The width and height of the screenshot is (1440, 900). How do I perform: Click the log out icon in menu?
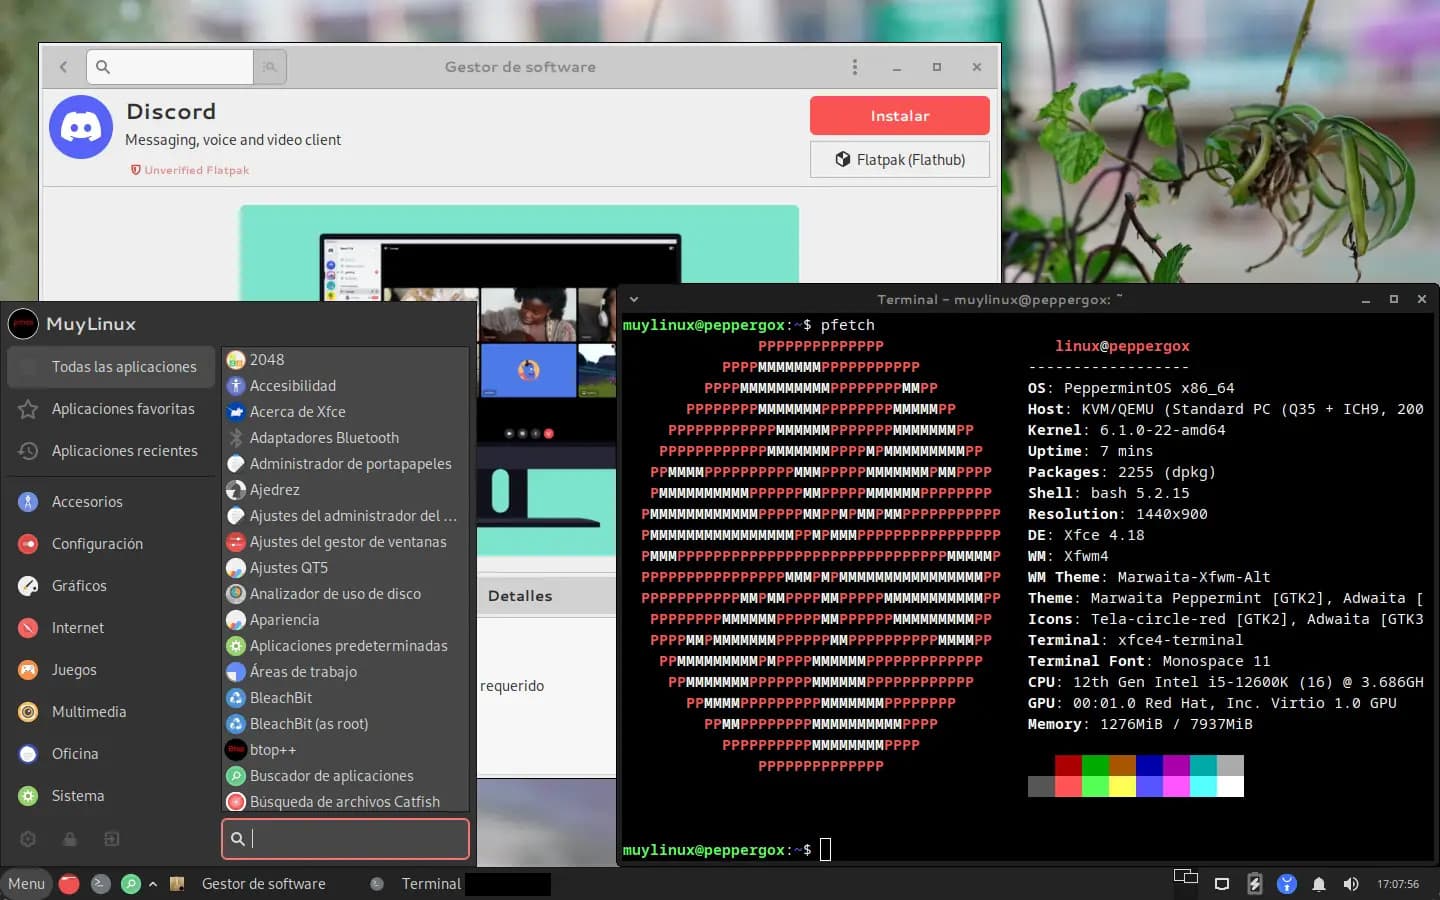(x=112, y=839)
